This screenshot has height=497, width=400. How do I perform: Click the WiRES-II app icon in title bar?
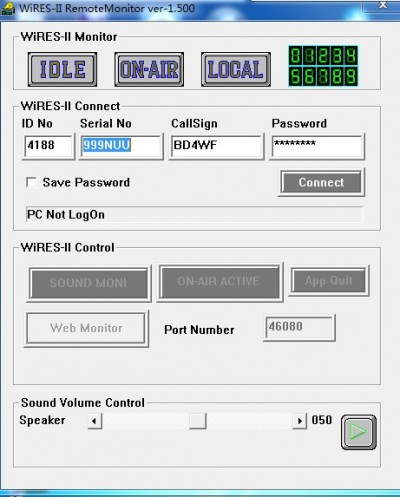point(8,8)
